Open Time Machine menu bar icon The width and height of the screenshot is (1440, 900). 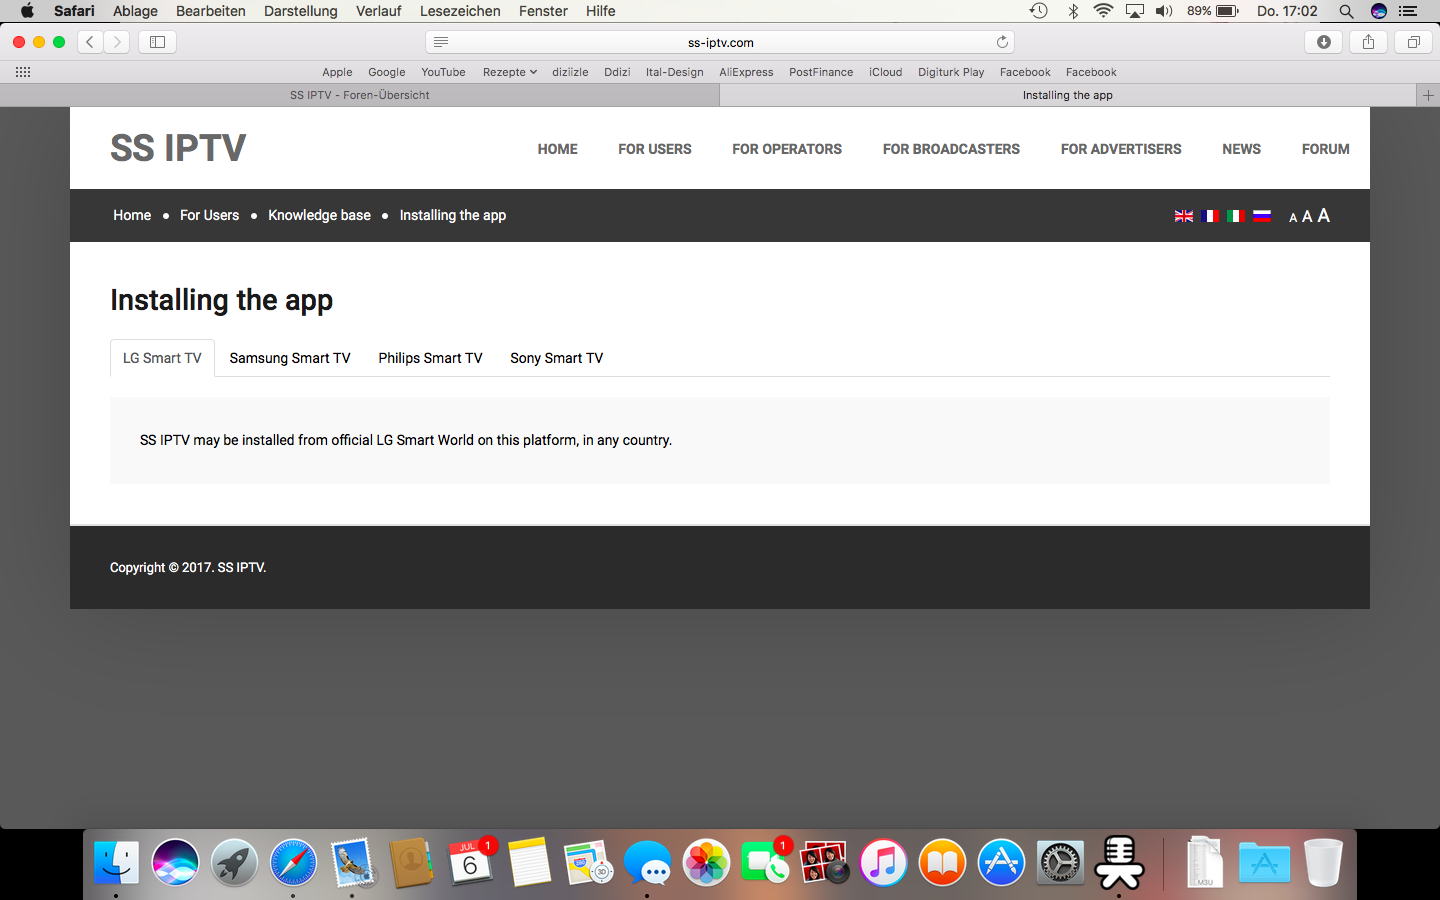[x=1039, y=11]
